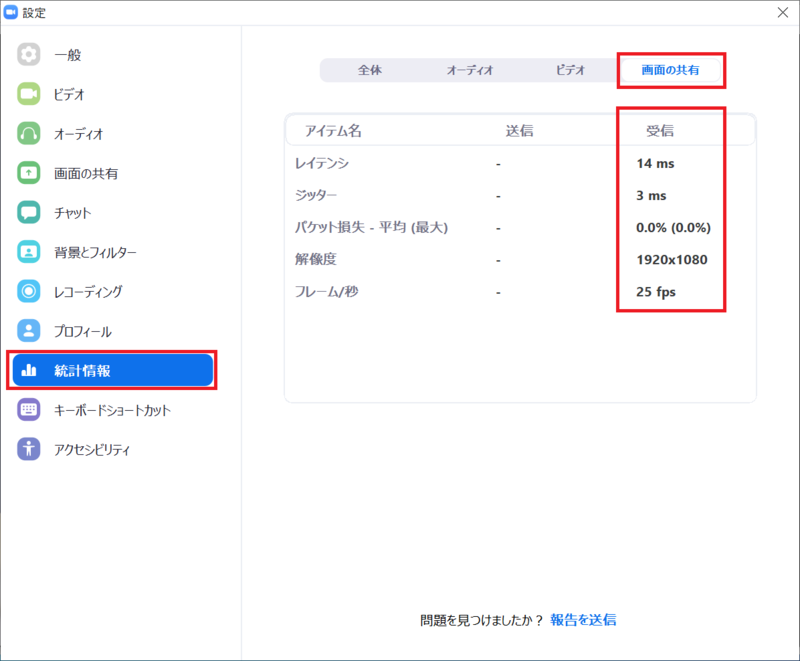Switch to the ビデオ statistics tab
This screenshot has width=800, height=661.
pos(570,70)
